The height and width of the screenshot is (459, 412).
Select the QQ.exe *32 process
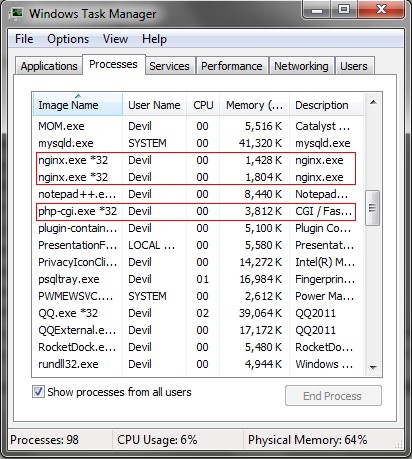198,313
